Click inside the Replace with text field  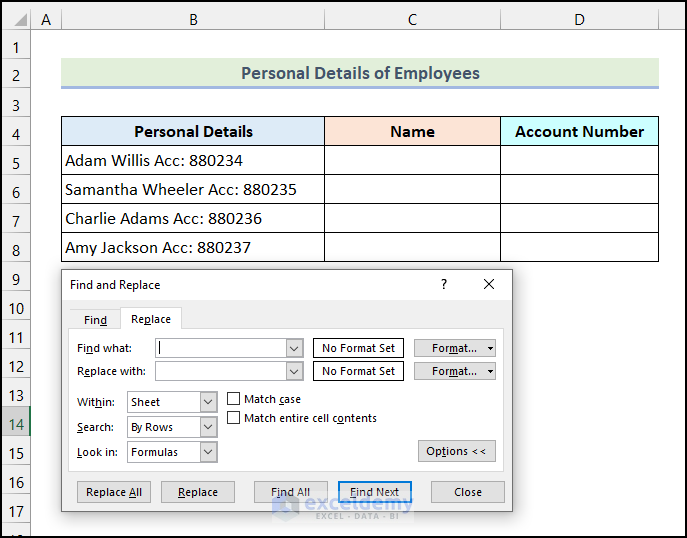(220, 371)
